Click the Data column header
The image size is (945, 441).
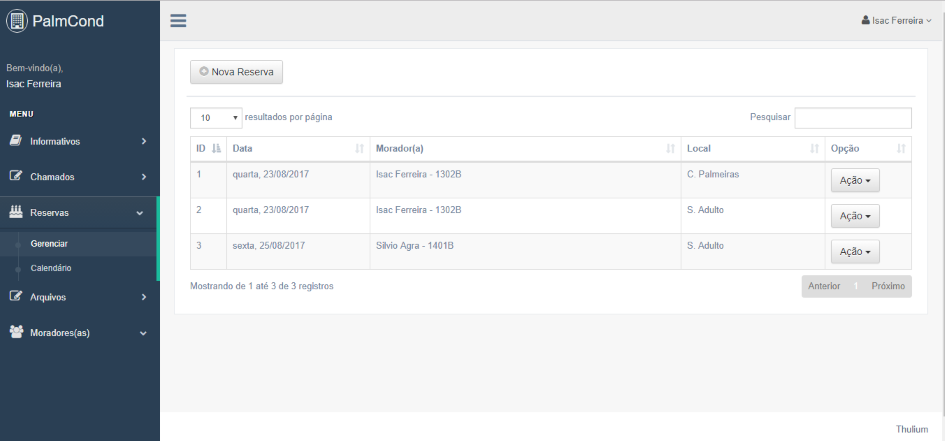pyautogui.click(x=298, y=149)
